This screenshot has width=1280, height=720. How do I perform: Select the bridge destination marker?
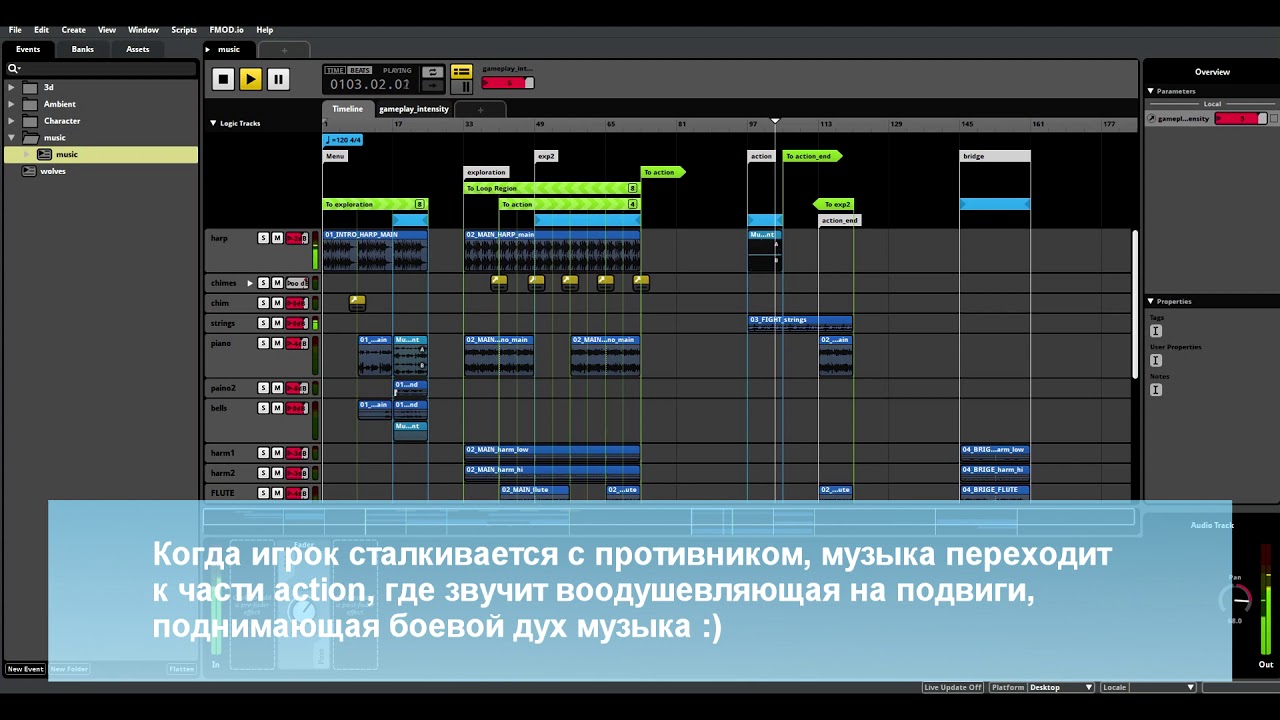coord(994,156)
